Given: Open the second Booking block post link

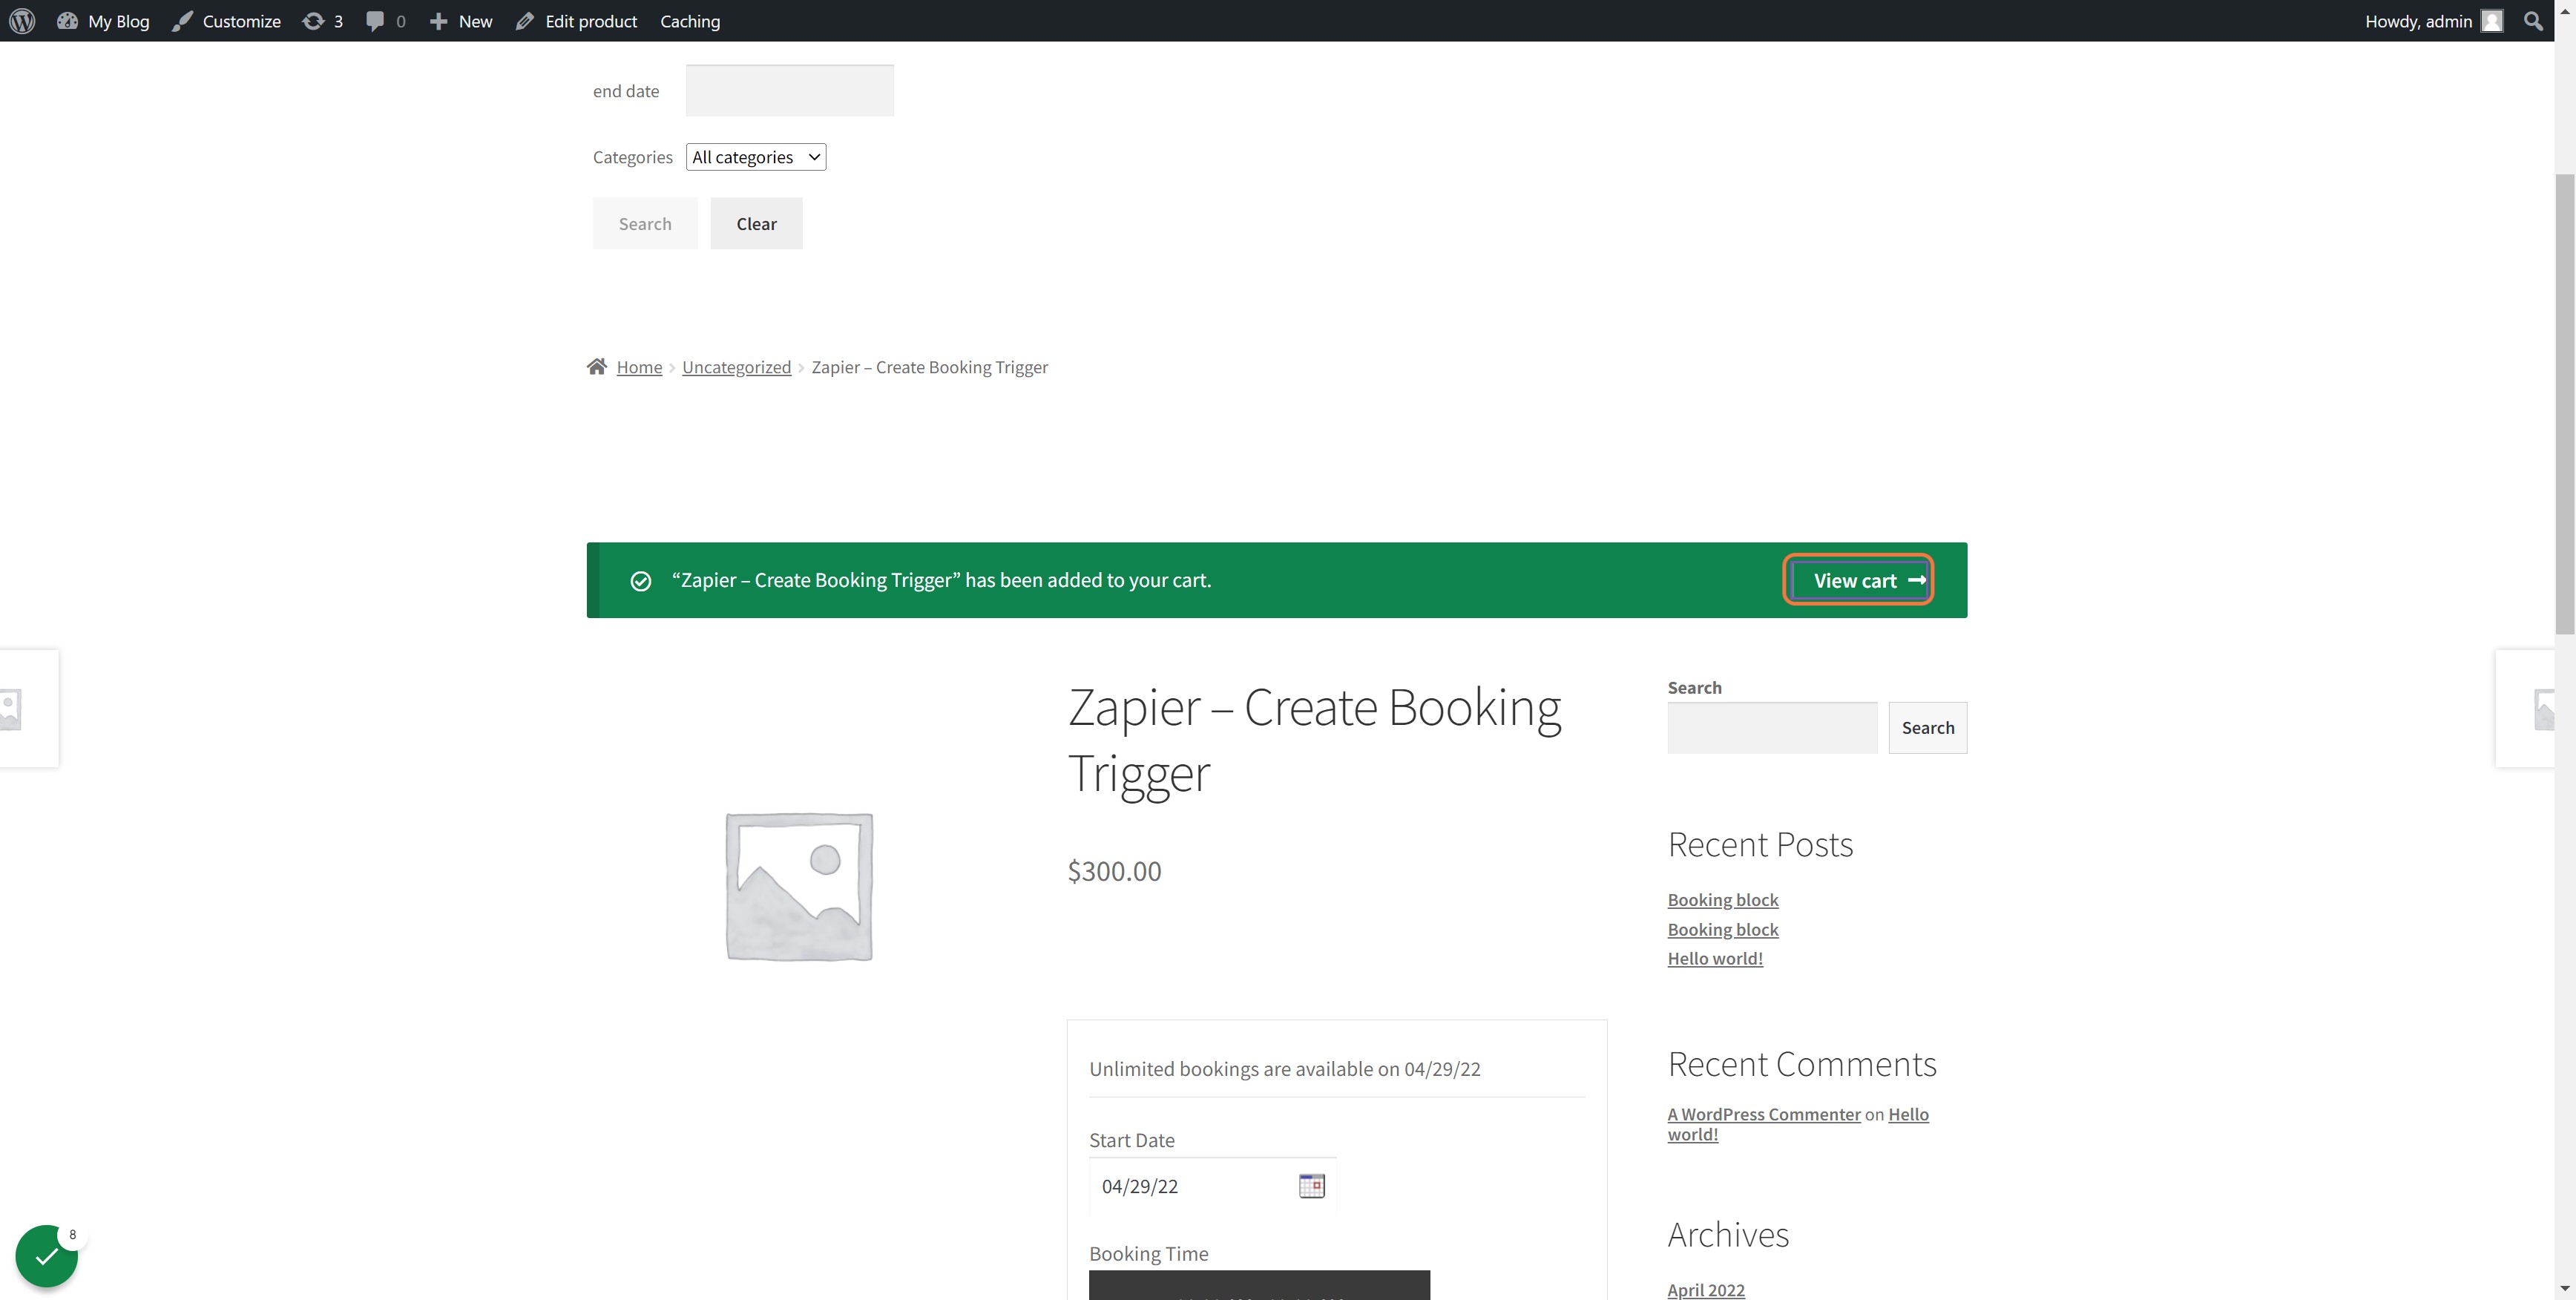Looking at the screenshot, I should [x=1723, y=930].
